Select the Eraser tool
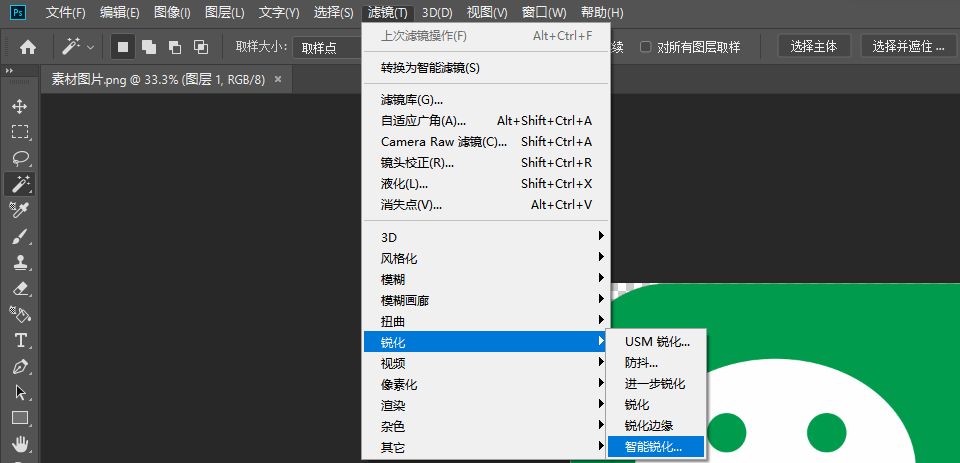 tap(20, 288)
